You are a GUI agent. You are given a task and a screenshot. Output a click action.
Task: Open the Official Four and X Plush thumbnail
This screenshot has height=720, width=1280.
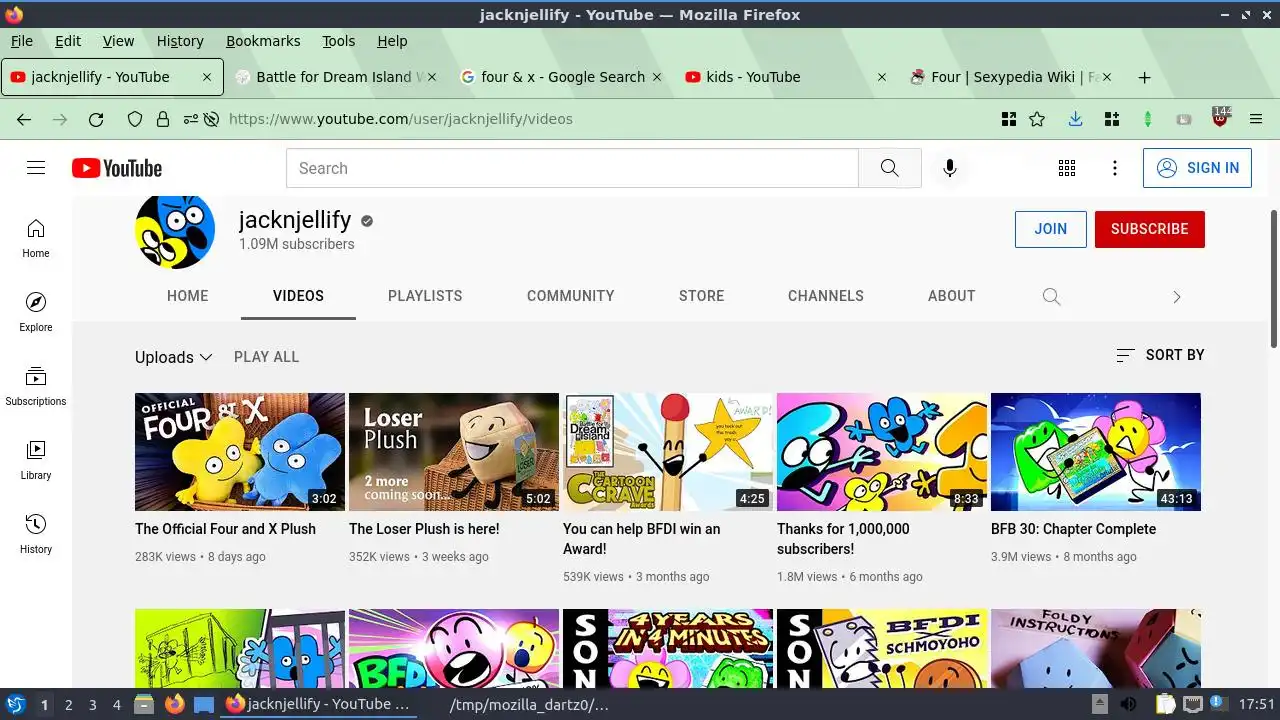pos(240,452)
